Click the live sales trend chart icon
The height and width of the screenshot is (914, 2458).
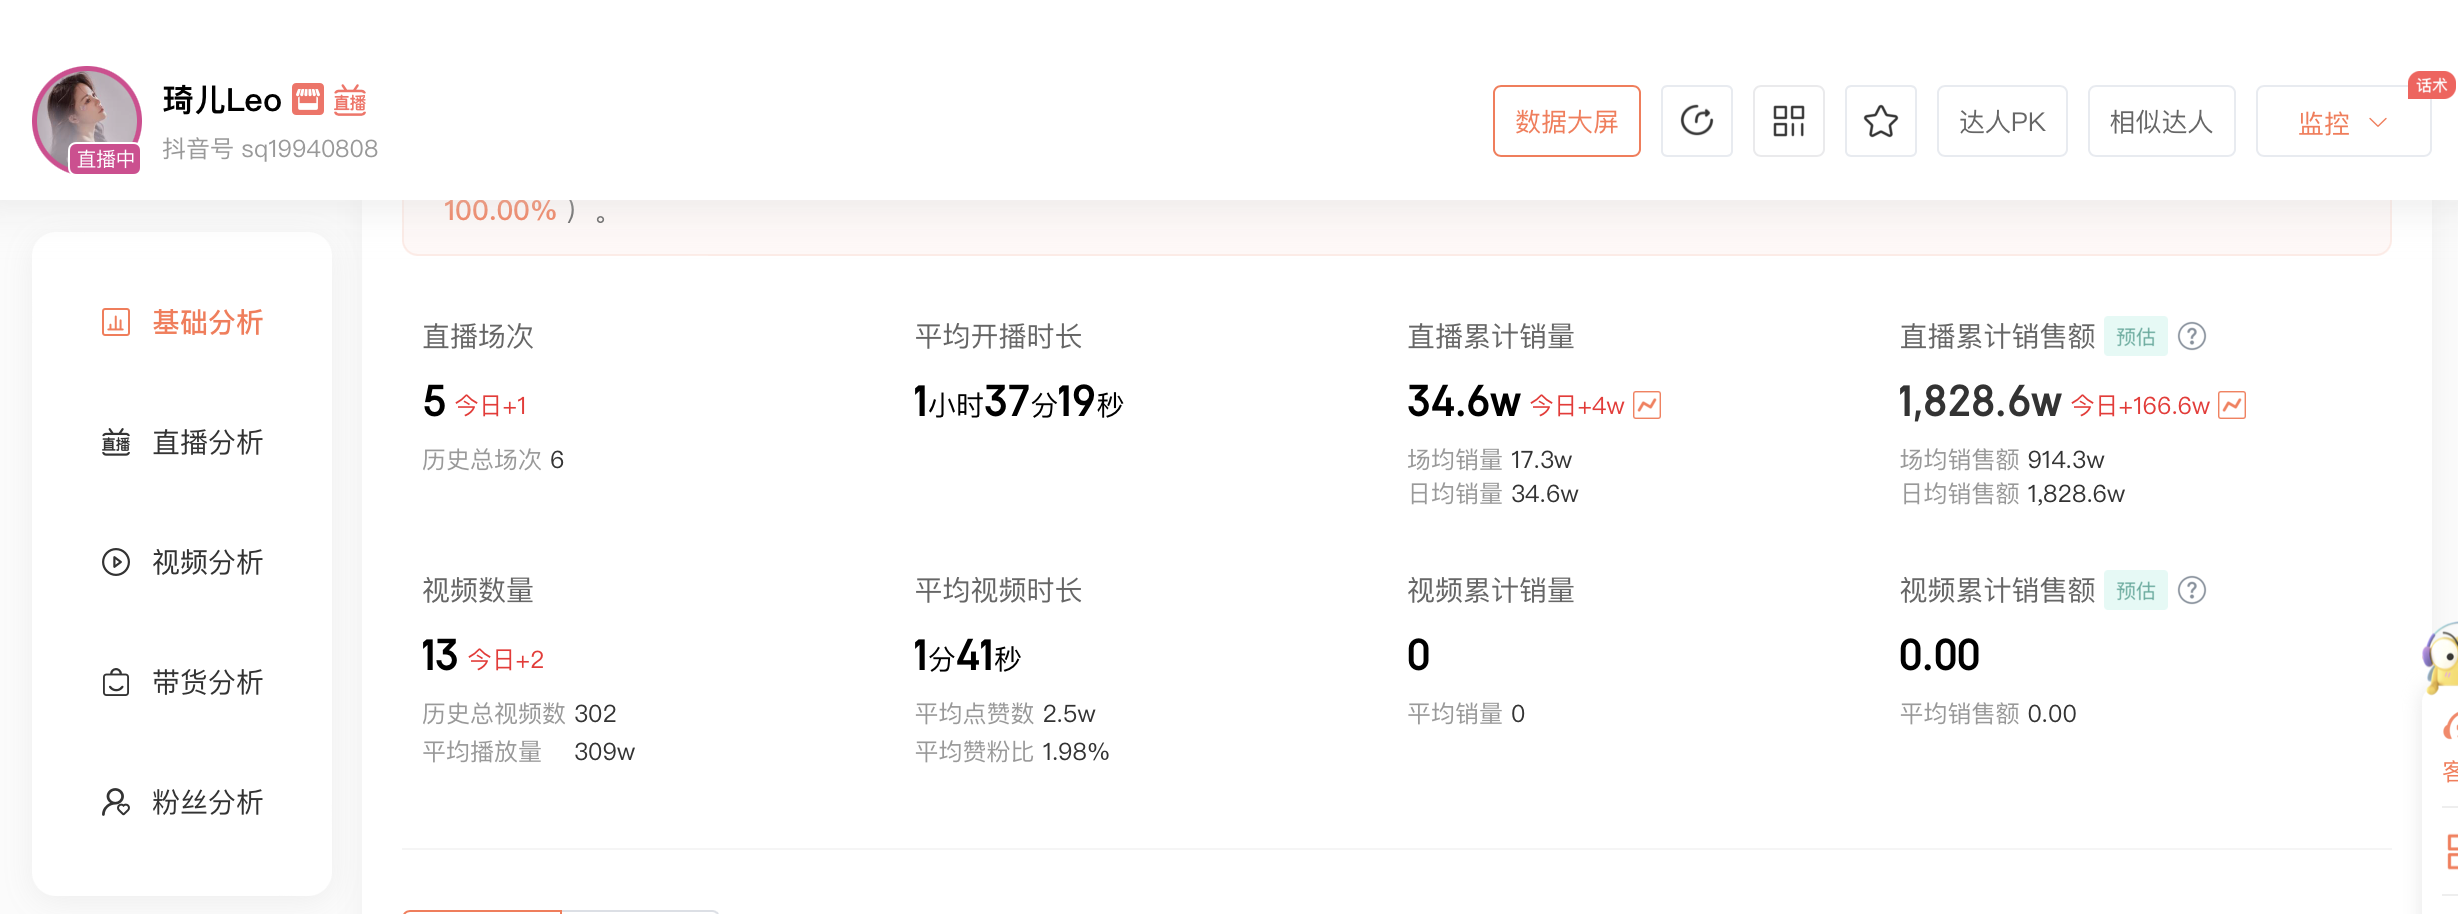coord(1647,405)
